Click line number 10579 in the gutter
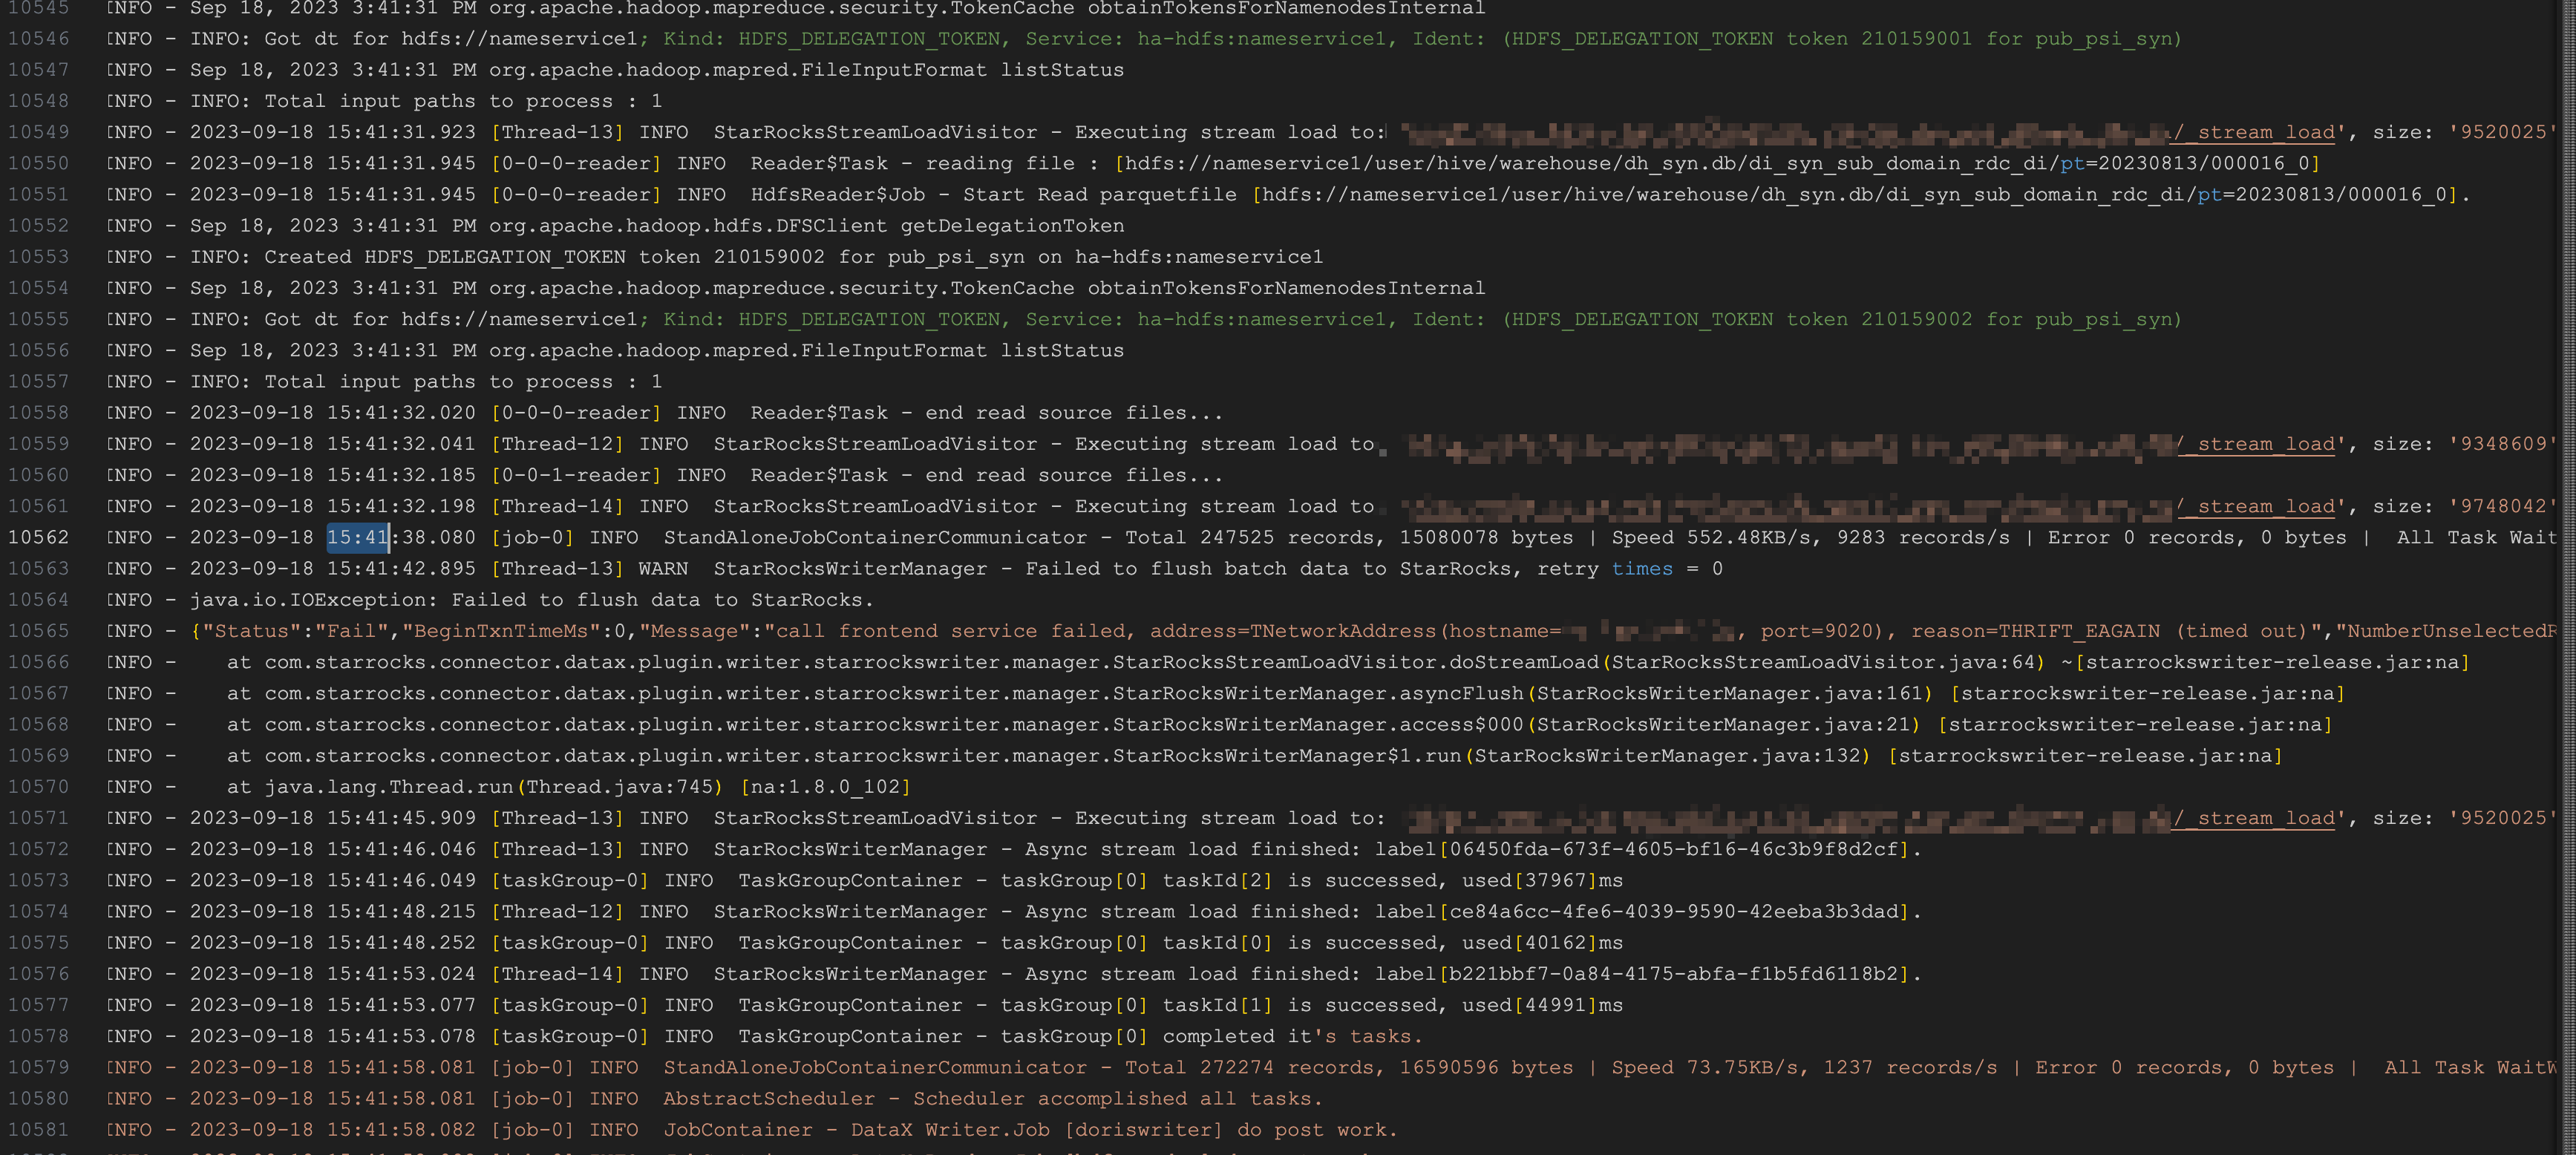The image size is (2576, 1155). [38, 1068]
